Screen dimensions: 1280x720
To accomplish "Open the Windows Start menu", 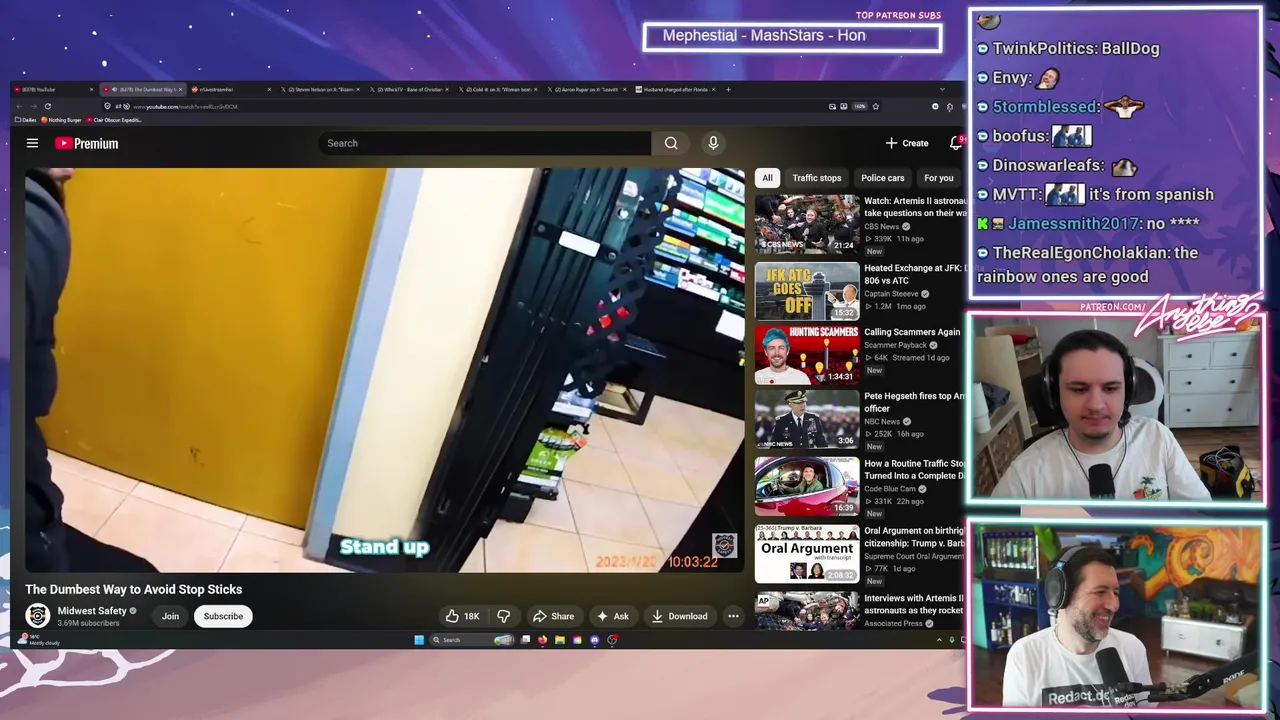I will coord(419,640).
